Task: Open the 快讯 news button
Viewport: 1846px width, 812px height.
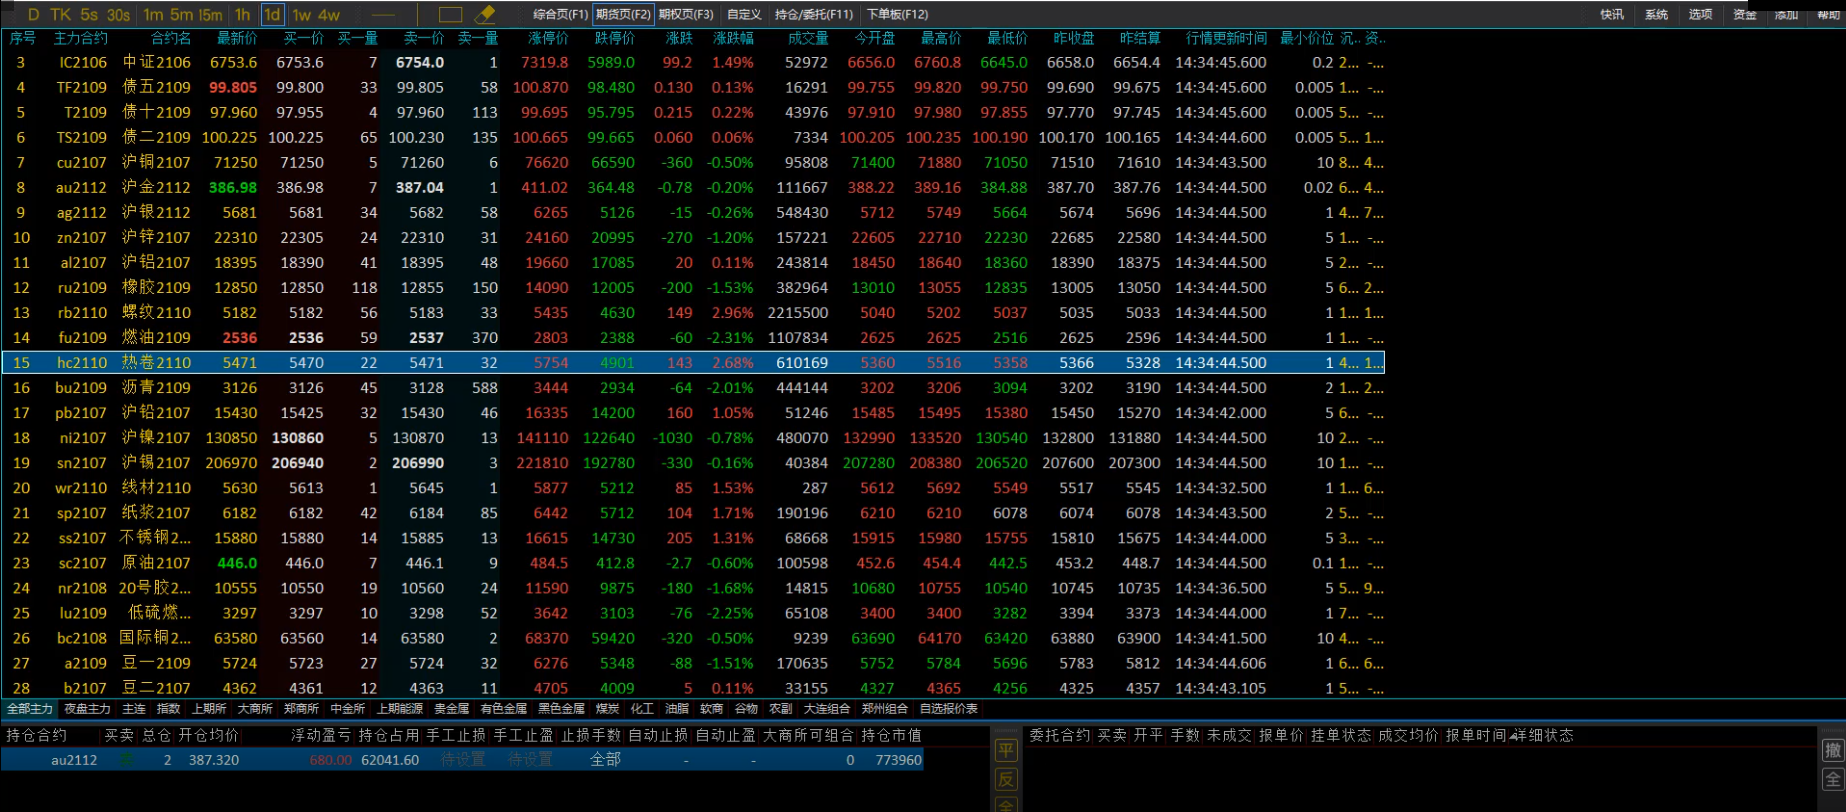Action: click(x=1612, y=14)
